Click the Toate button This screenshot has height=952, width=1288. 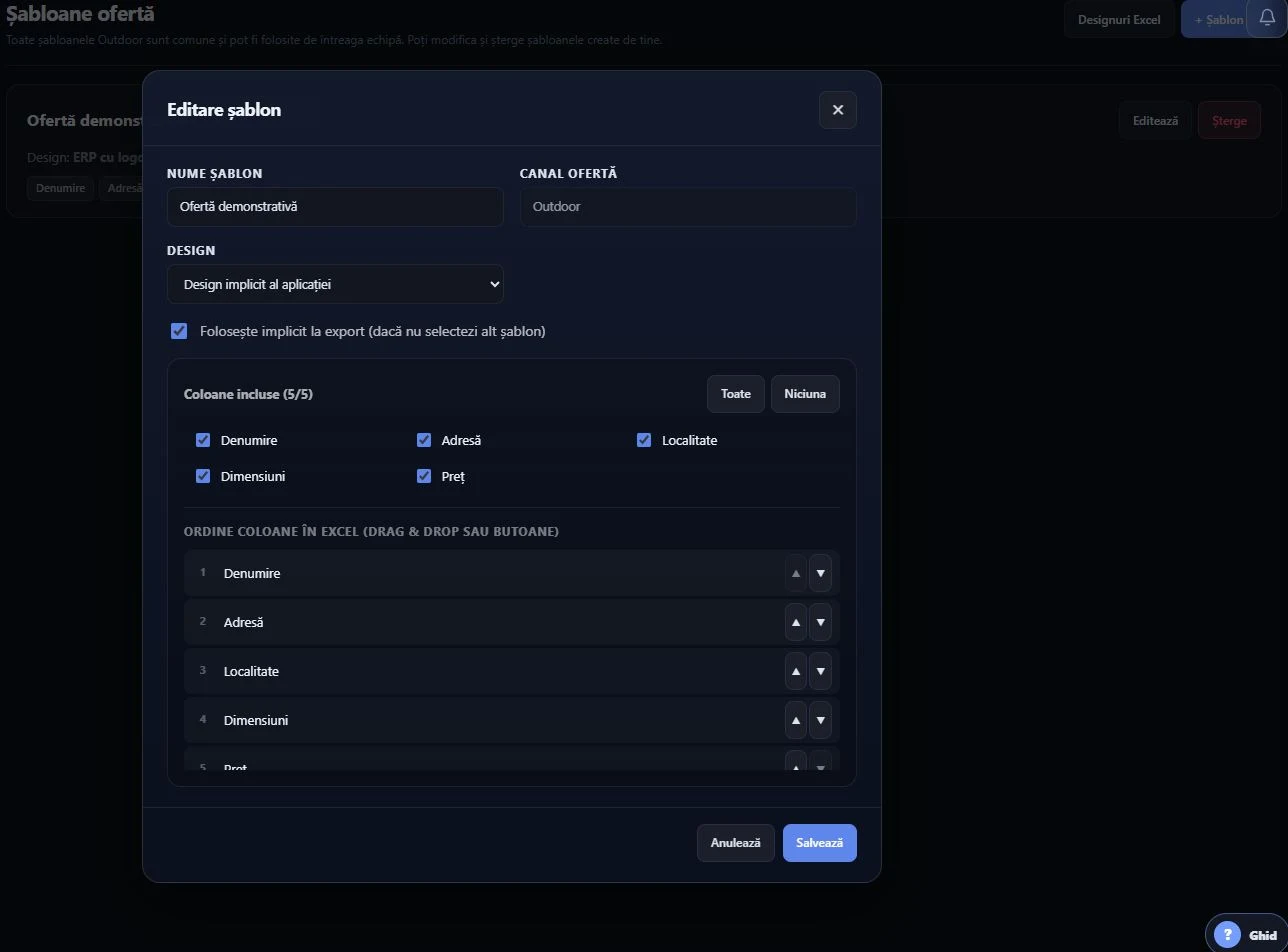(x=736, y=394)
